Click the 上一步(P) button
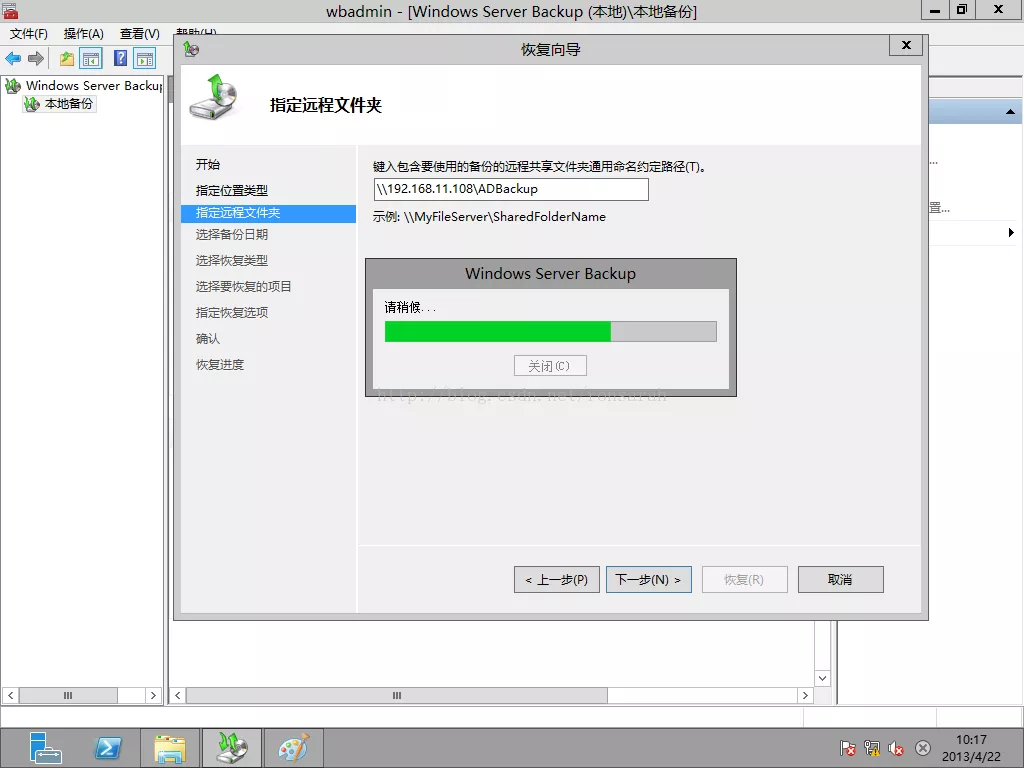The image size is (1024, 768). (x=557, y=580)
